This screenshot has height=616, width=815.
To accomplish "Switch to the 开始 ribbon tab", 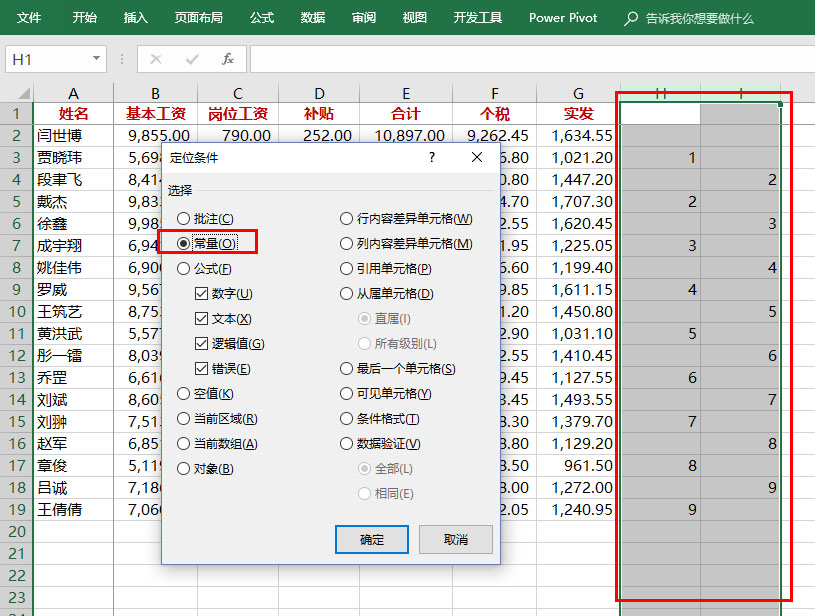I will (84, 17).
